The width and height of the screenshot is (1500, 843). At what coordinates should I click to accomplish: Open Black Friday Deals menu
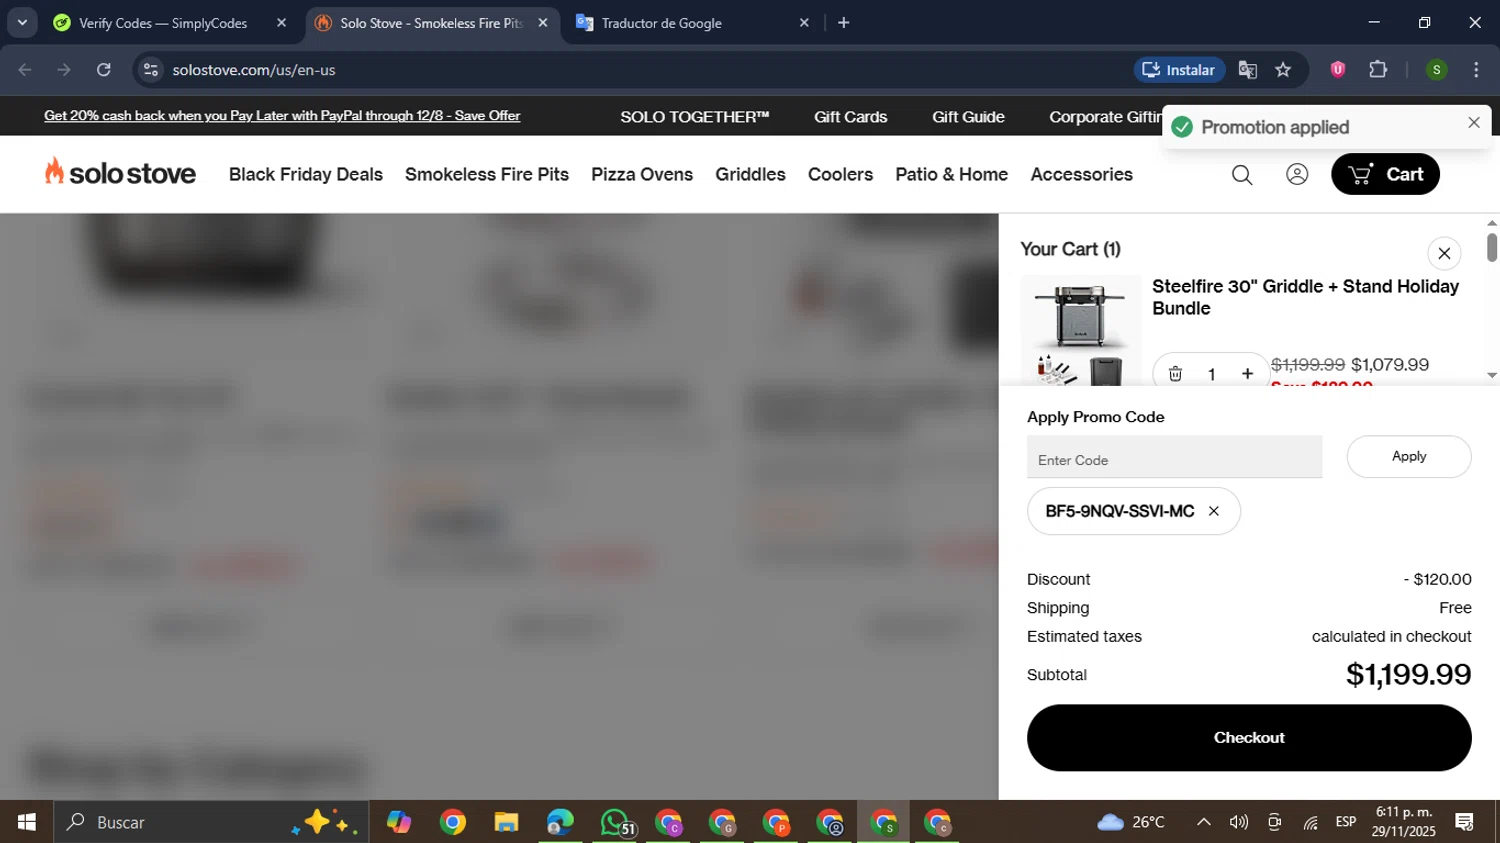click(306, 174)
